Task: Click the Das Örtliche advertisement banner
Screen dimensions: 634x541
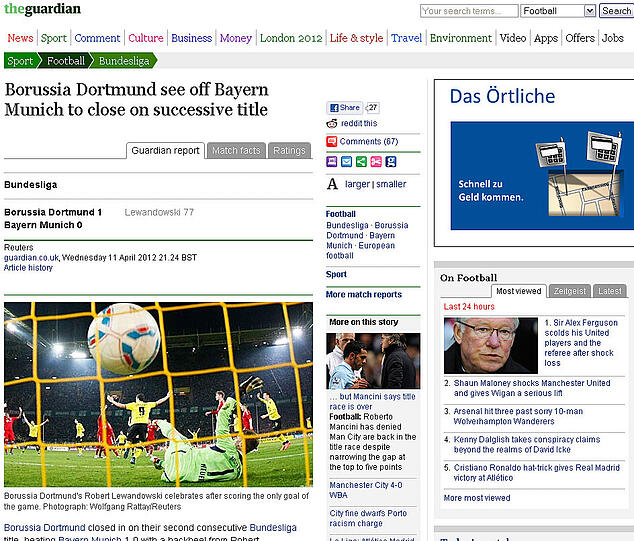Action: pos(534,163)
